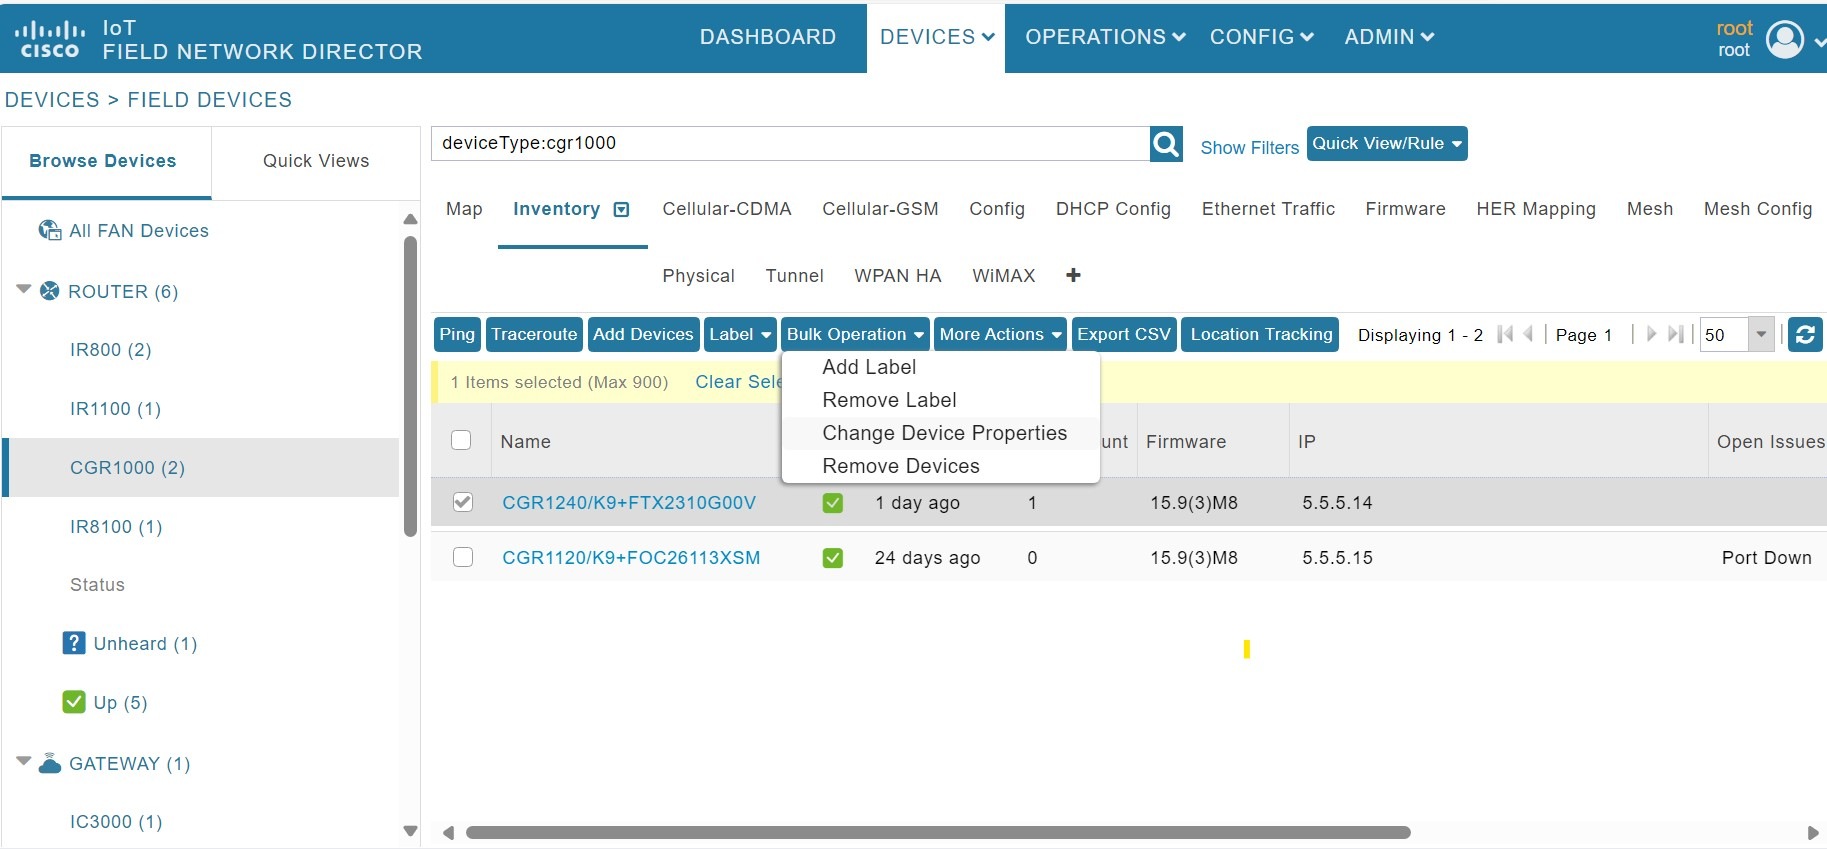This screenshot has height=849, width=1827.
Task: Click the Clear Selection link
Action: 738,382
